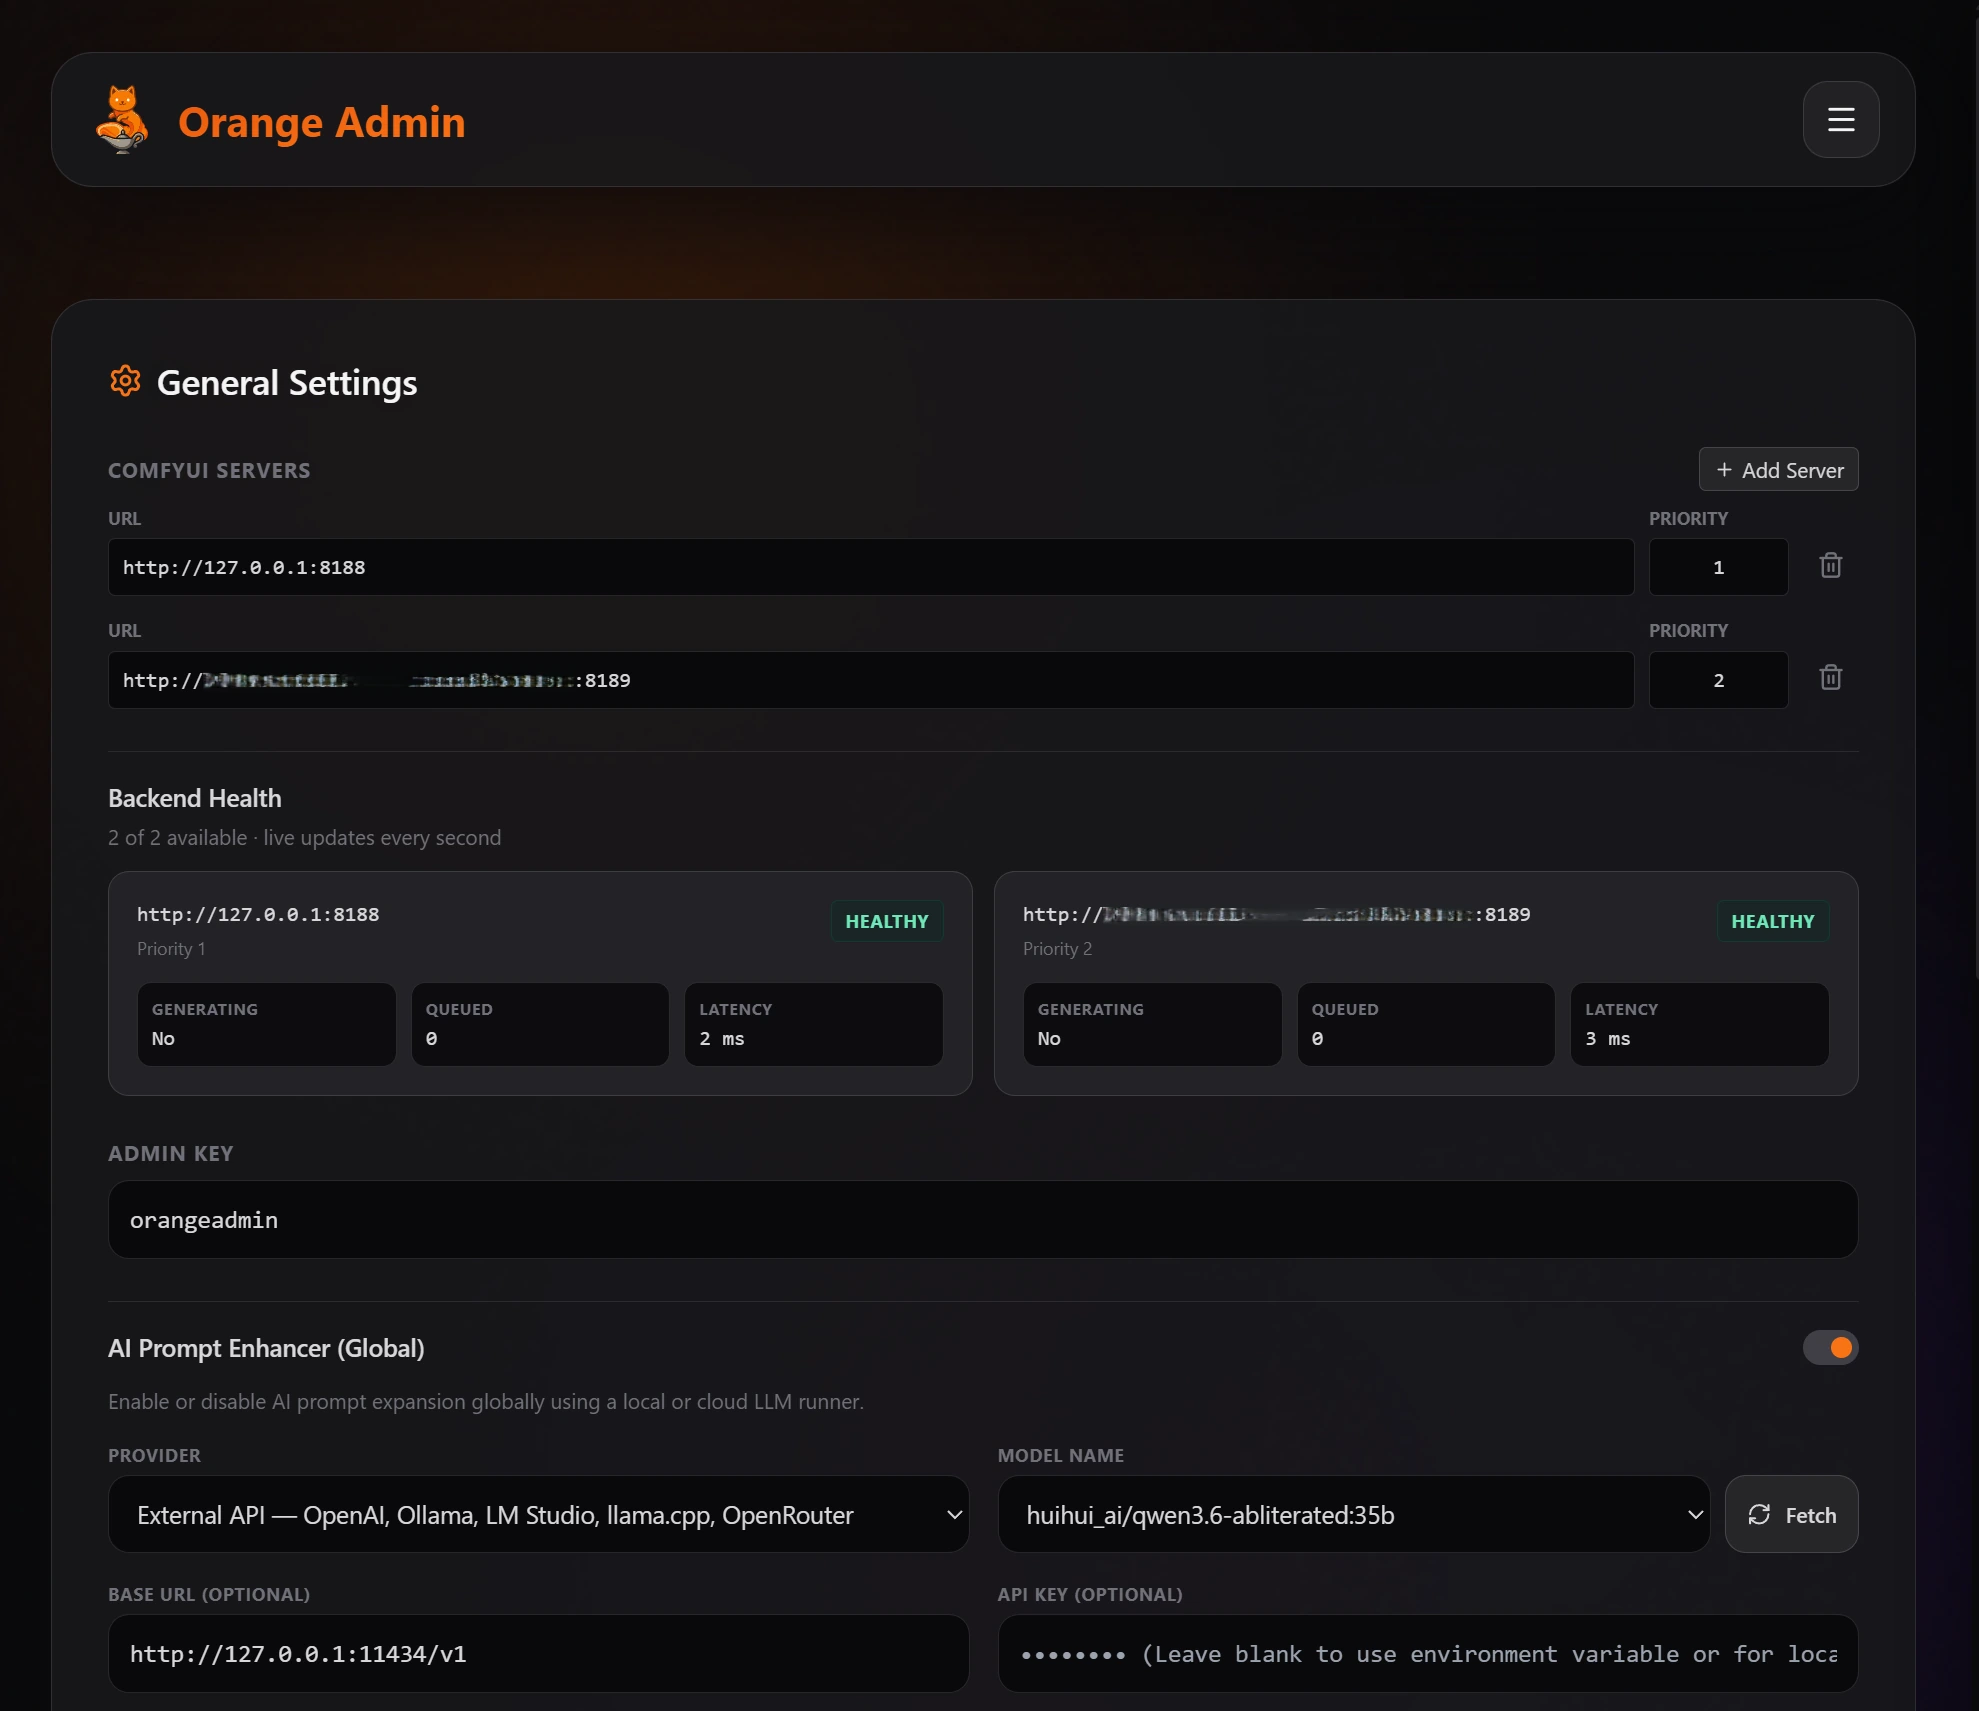
Task: Click 'http://127.0.0.1:8188' in Backend Health card
Action: click(258, 914)
